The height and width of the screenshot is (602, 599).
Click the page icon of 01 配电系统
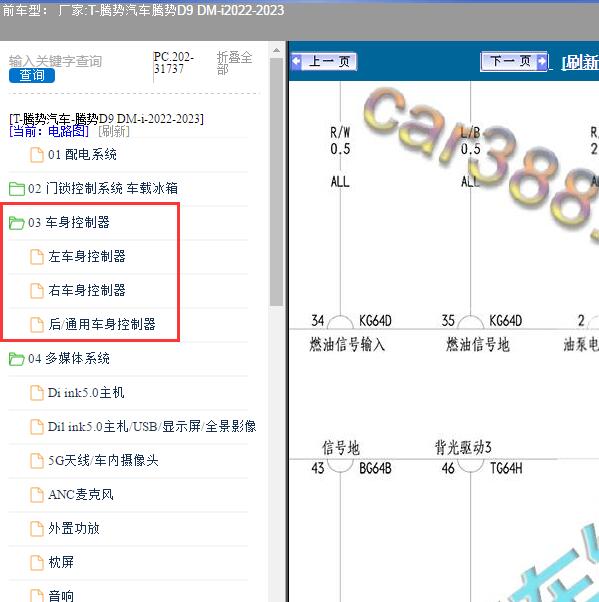[37, 155]
